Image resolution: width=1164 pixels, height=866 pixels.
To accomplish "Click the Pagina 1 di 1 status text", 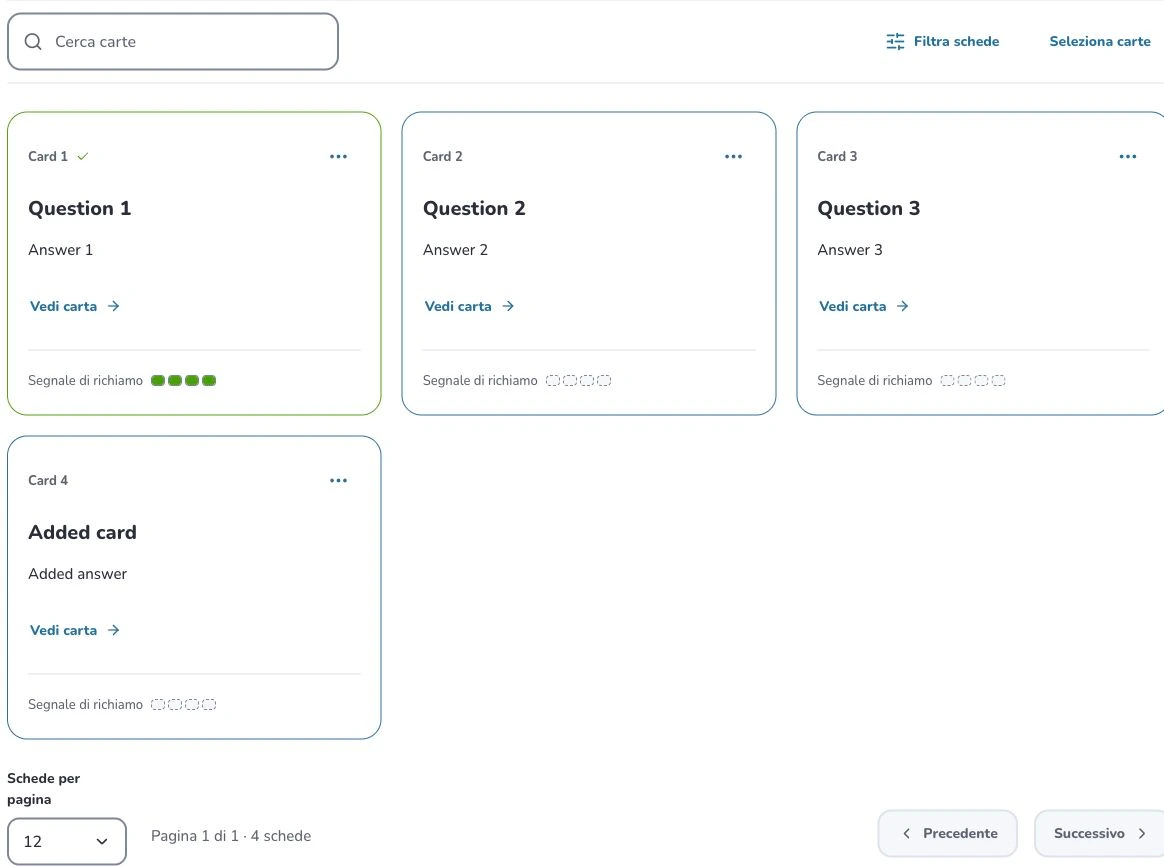I will 231,836.
